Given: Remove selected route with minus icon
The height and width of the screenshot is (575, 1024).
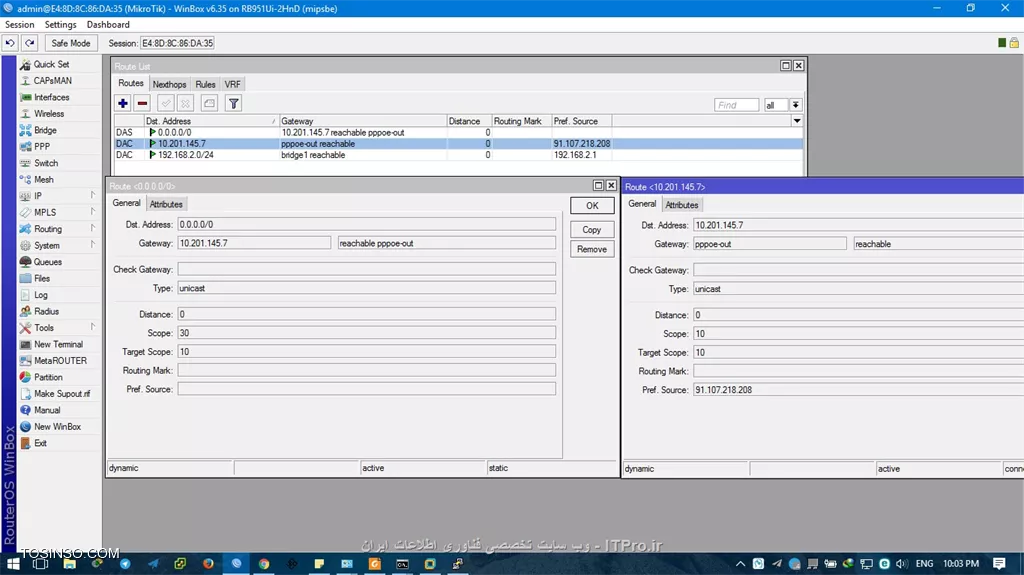Looking at the screenshot, I should point(142,103).
